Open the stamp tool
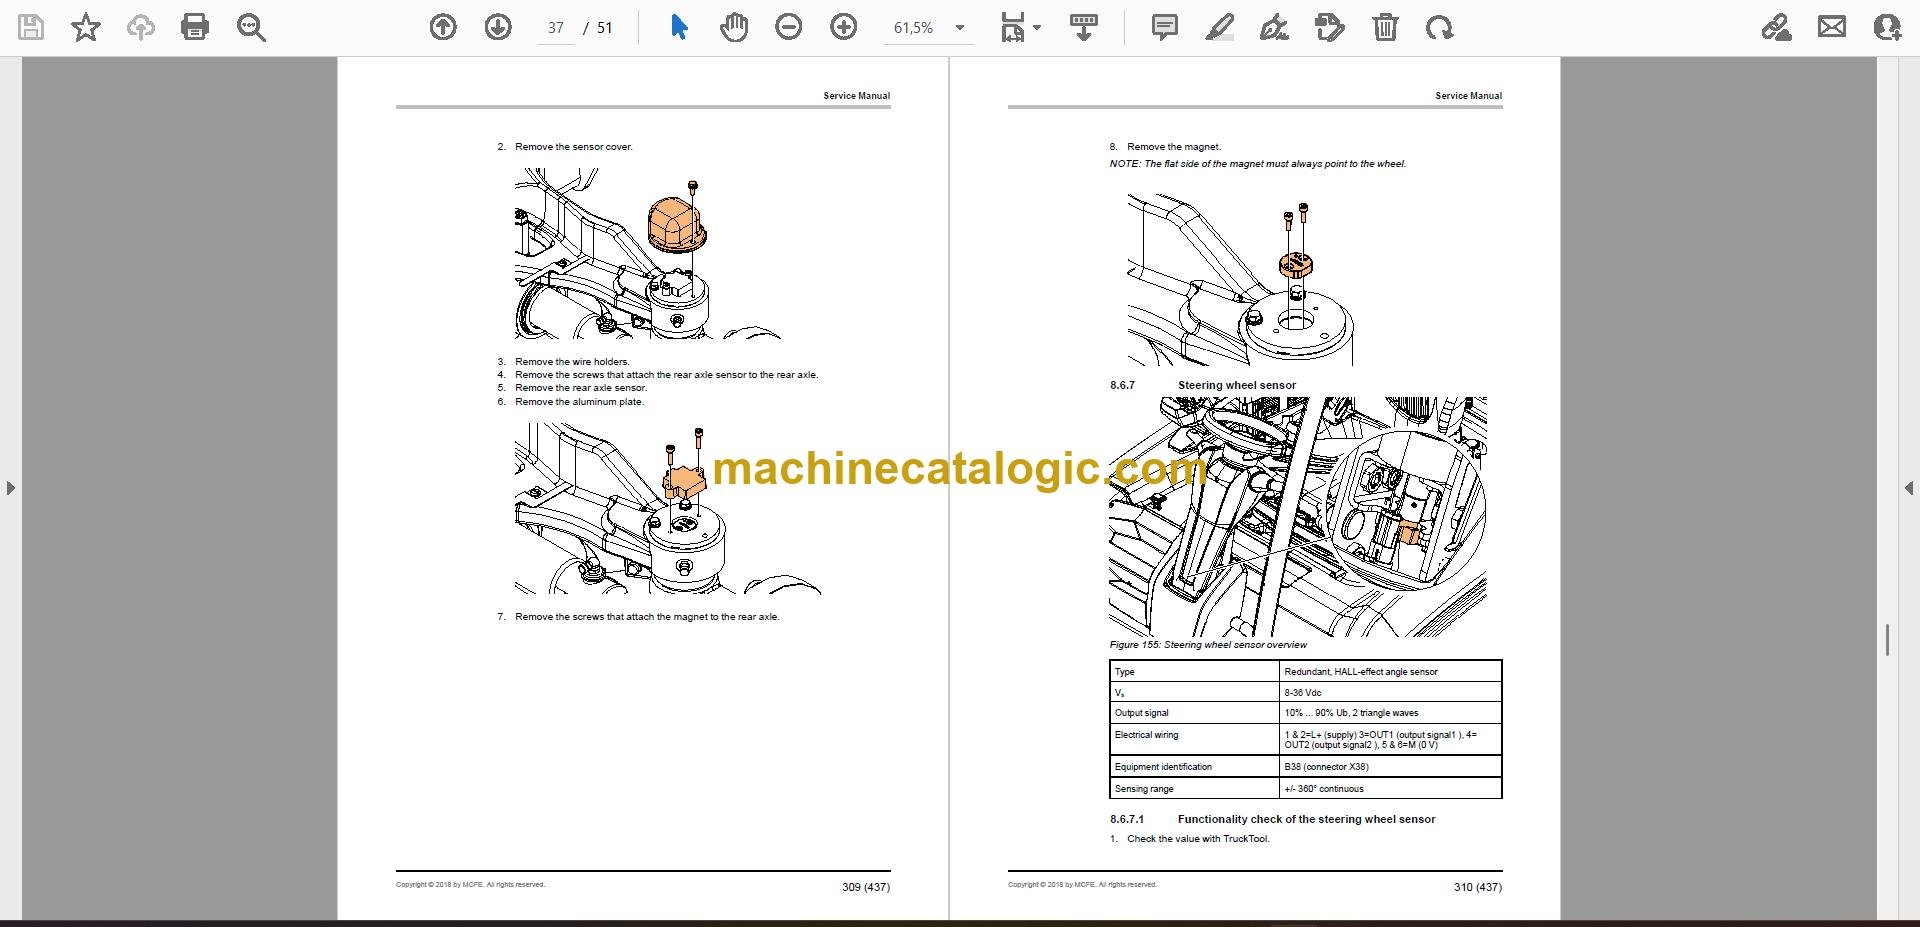This screenshot has height=927, width=1920. [x=1330, y=28]
